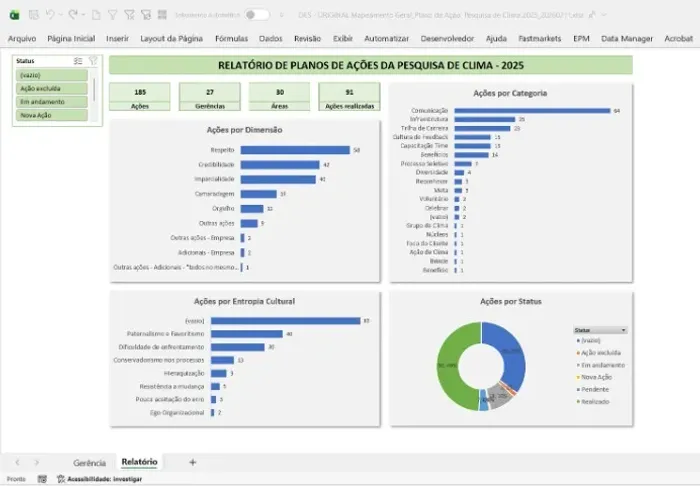Click the macro recording icon in status bar
The height and width of the screenshot is (486, 700).
pyautogui.click(x=42, y=479)
